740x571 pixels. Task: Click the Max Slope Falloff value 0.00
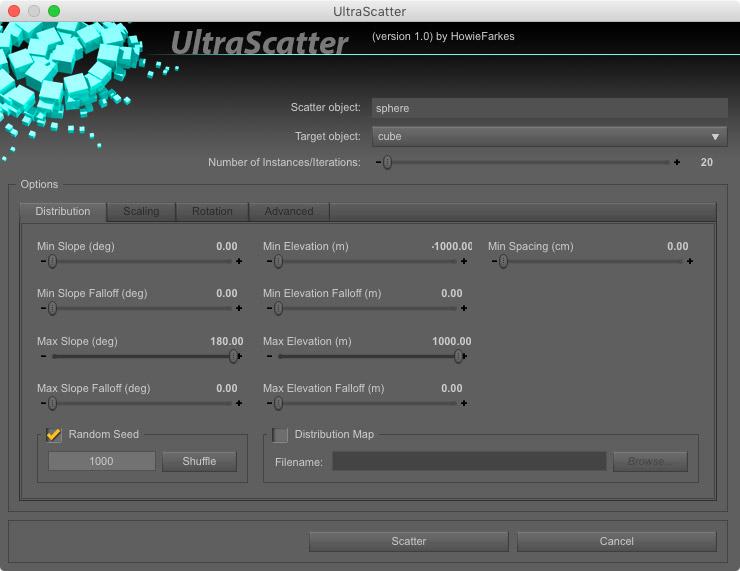(x=227, y=388)
